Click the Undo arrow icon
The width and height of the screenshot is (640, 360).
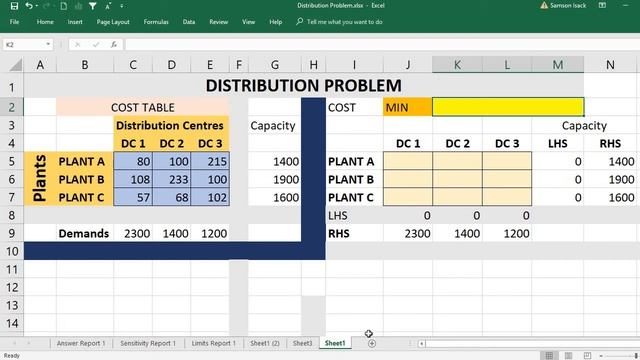pos(29,6)
